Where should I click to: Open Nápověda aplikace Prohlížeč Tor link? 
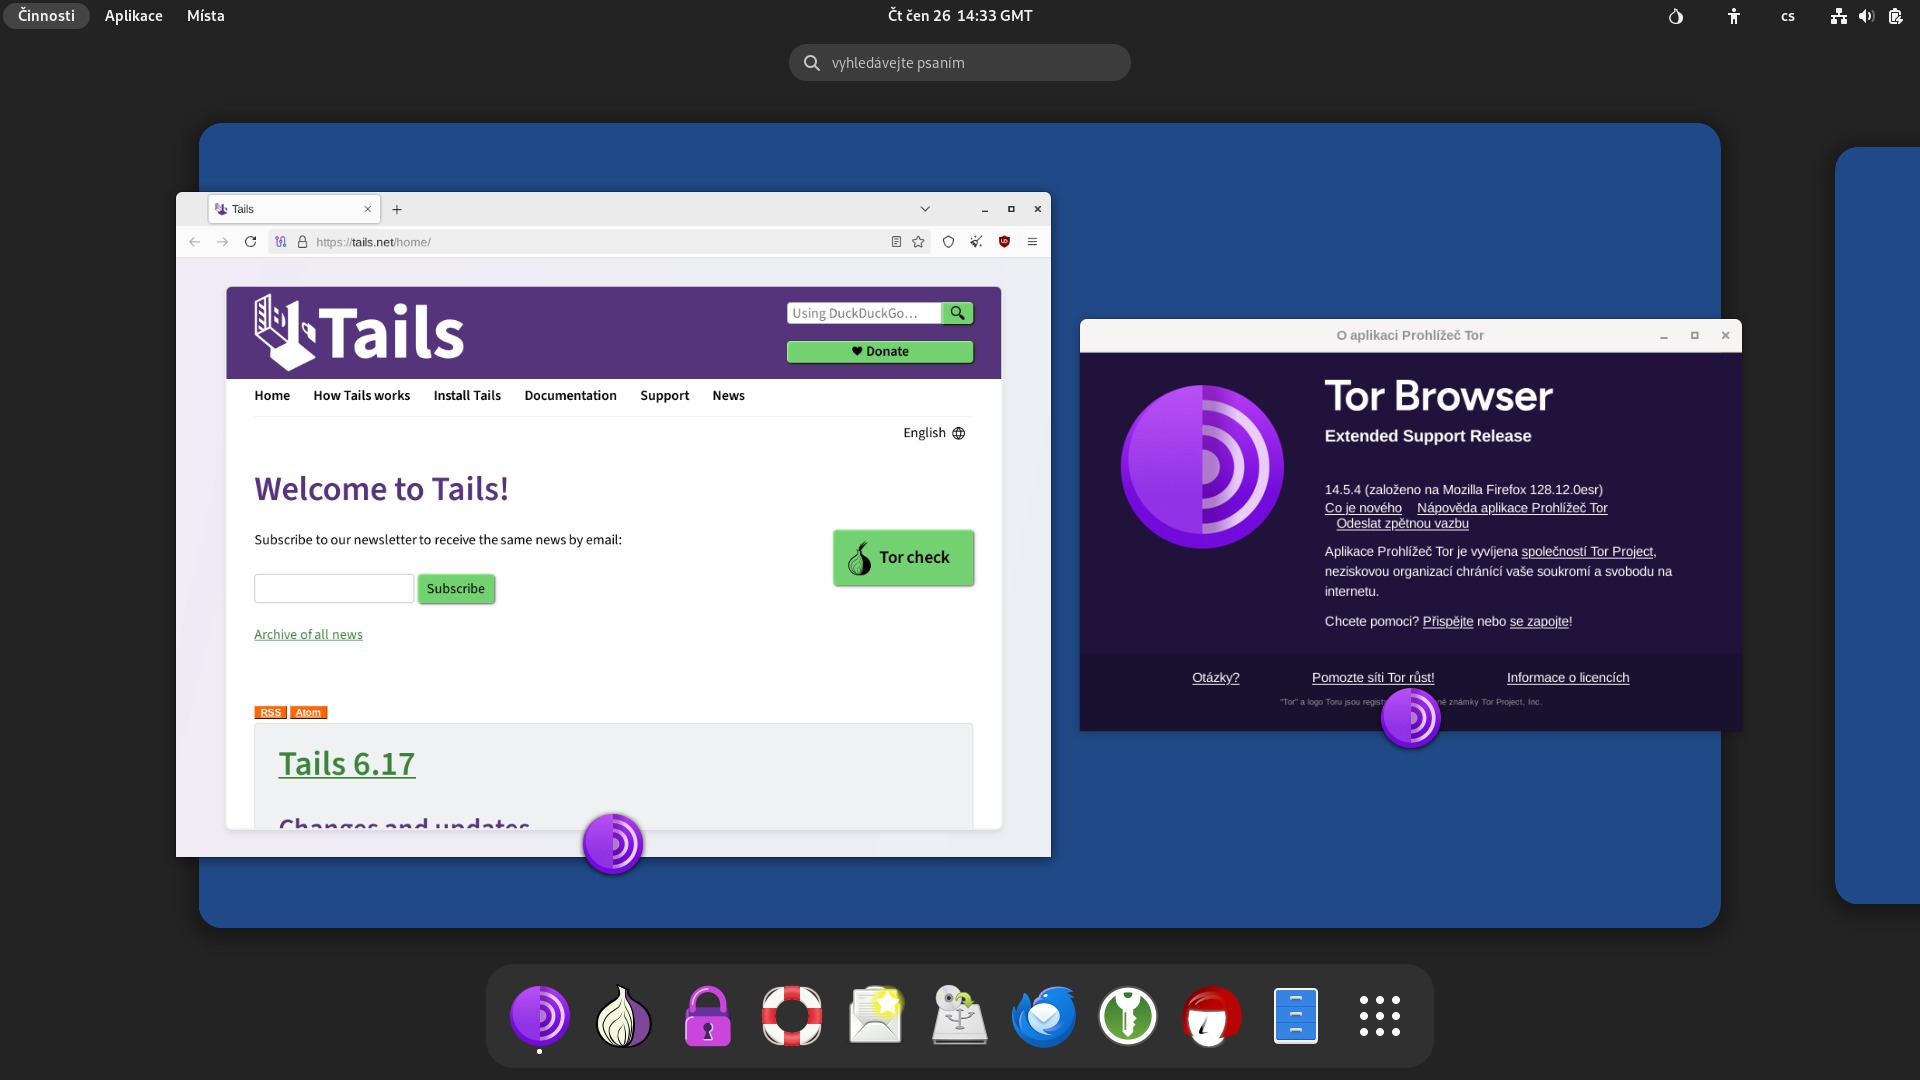1512,508
